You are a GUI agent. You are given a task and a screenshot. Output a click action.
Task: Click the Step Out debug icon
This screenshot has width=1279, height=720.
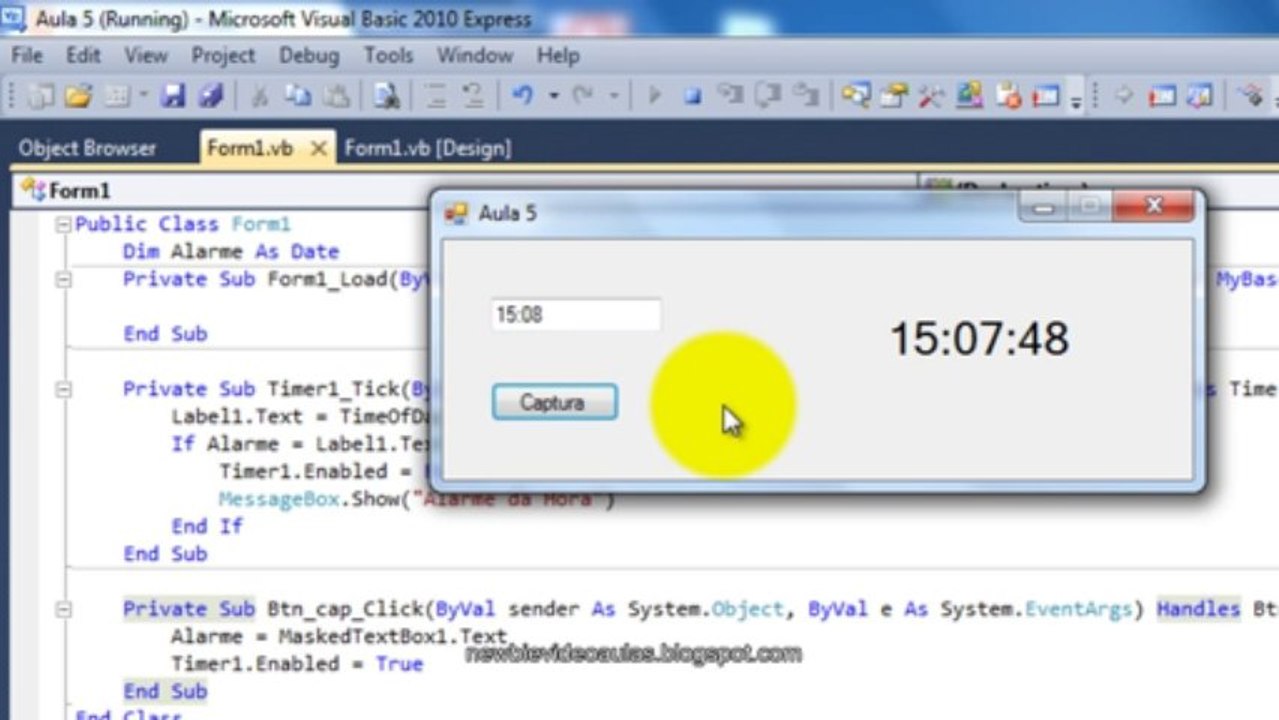[806, 96]
